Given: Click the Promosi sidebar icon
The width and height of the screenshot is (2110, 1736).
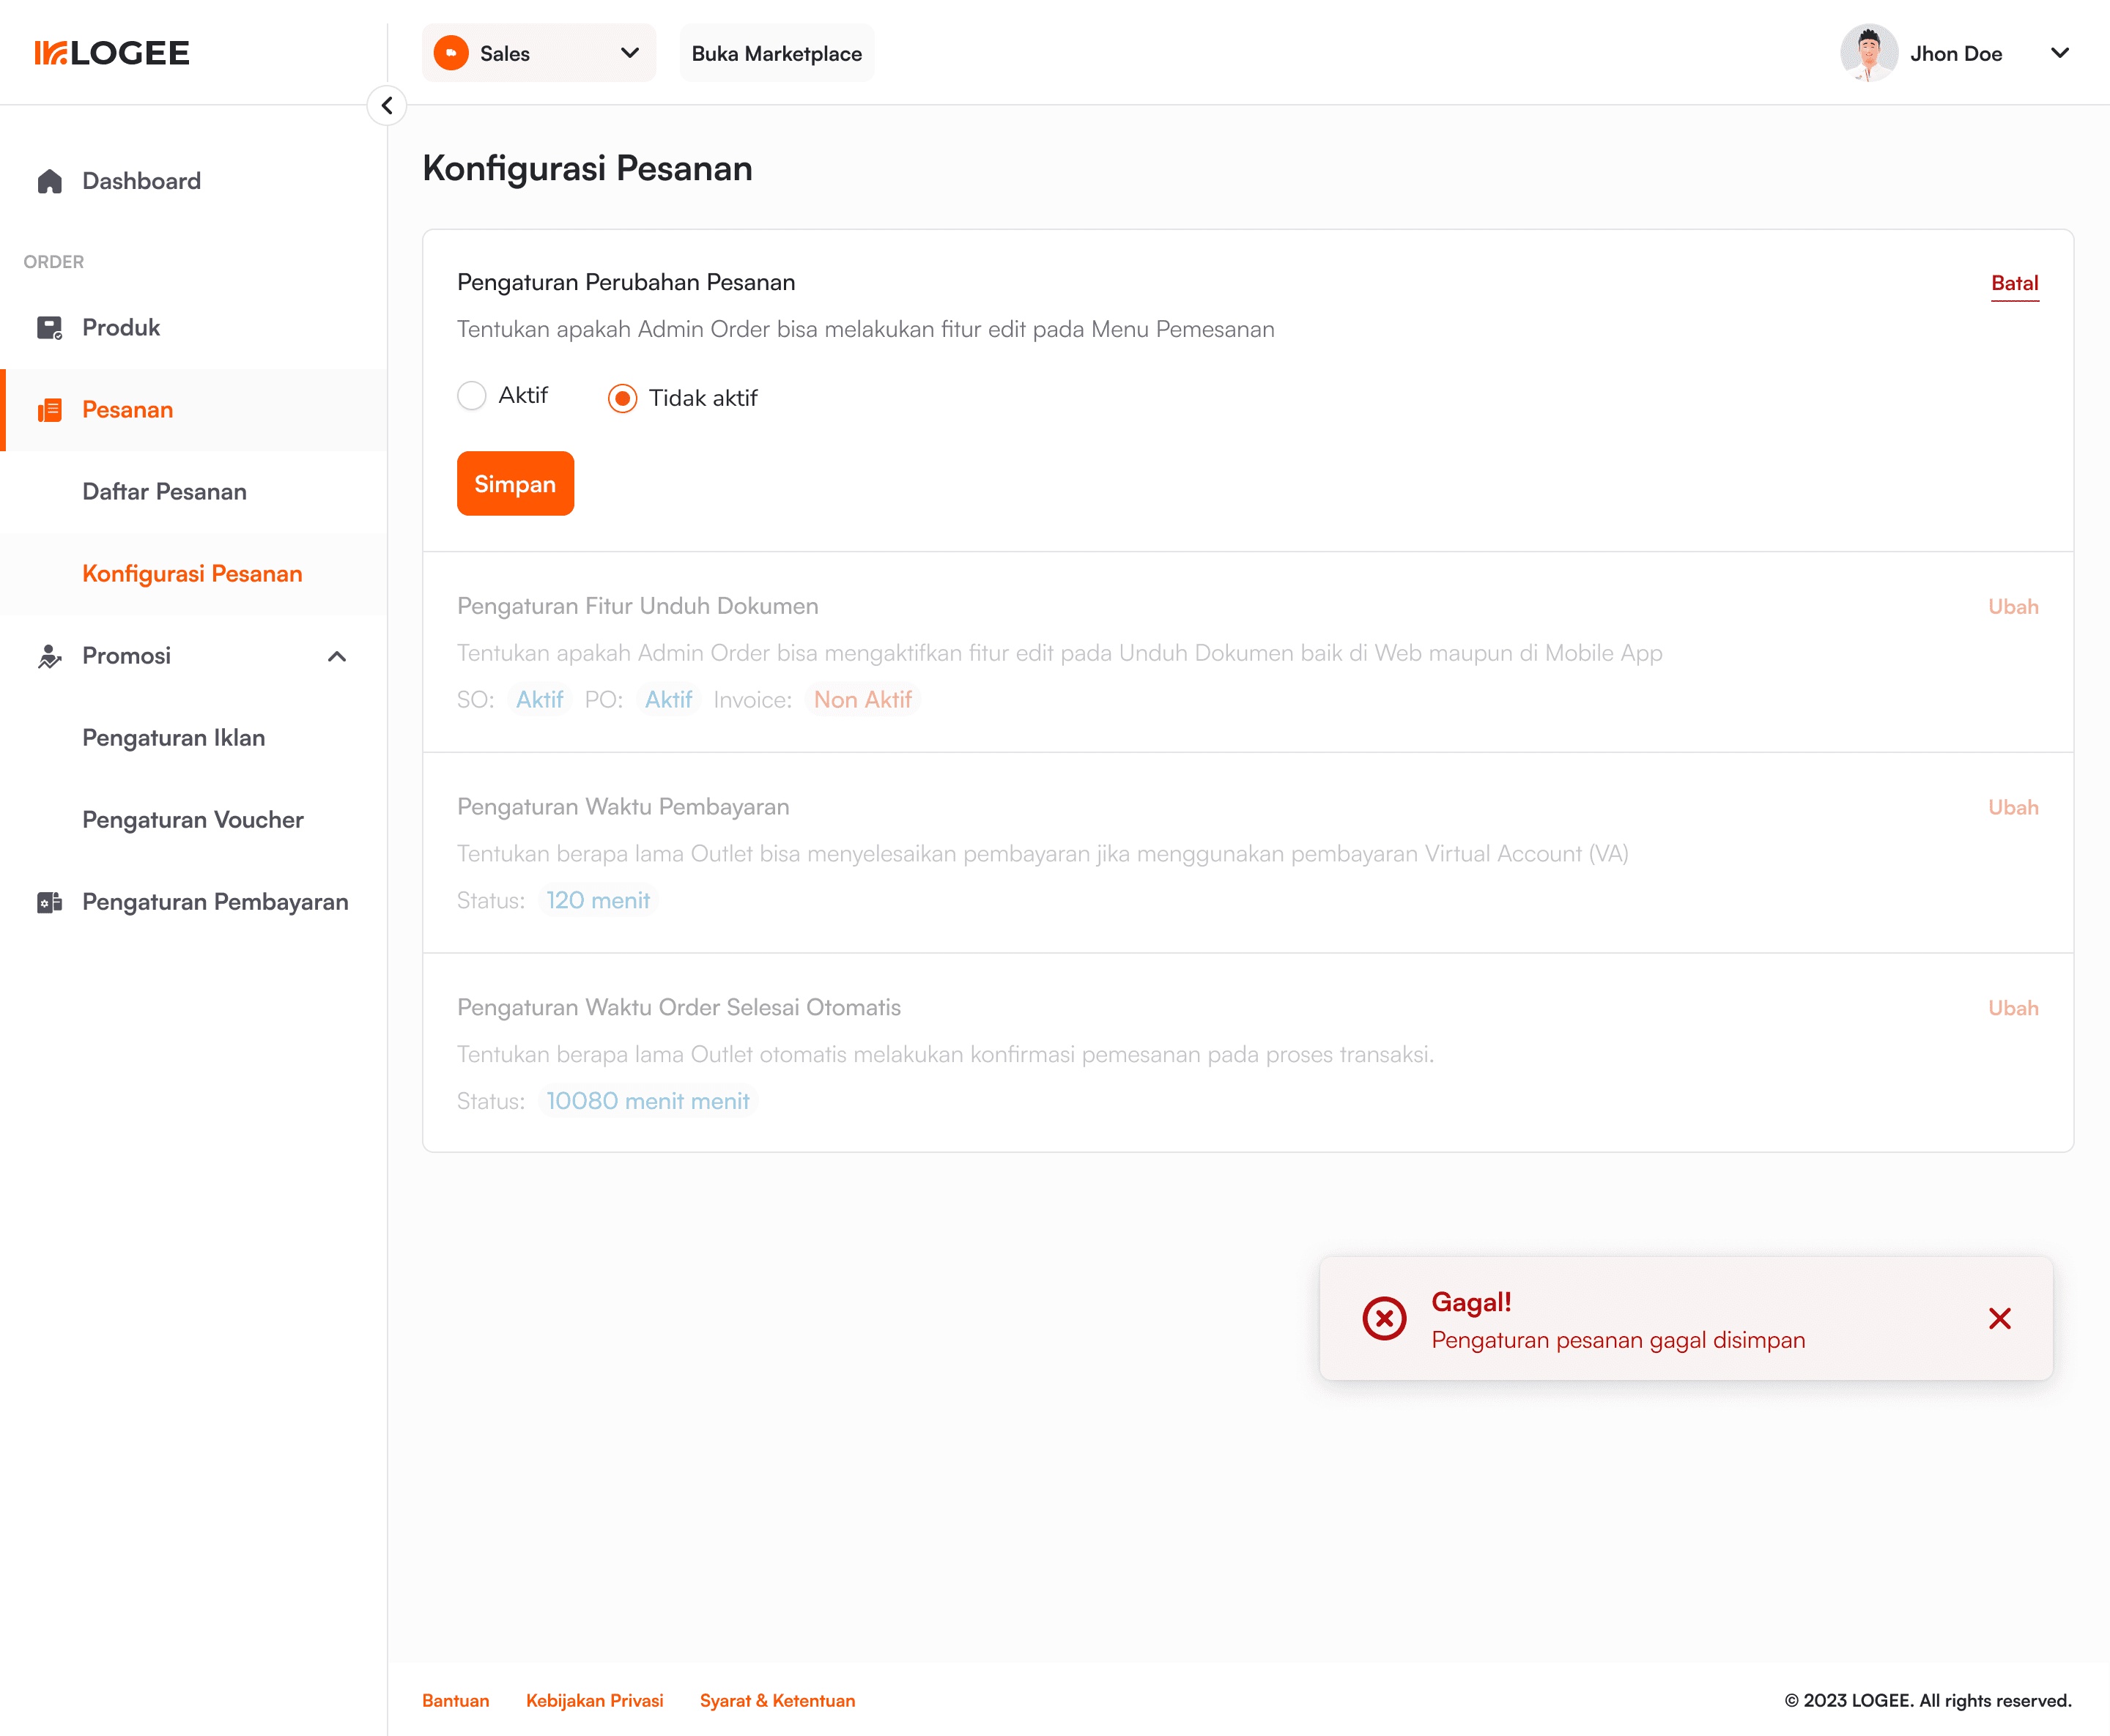Looking at the screenshot, I should [x=49, y=656].
